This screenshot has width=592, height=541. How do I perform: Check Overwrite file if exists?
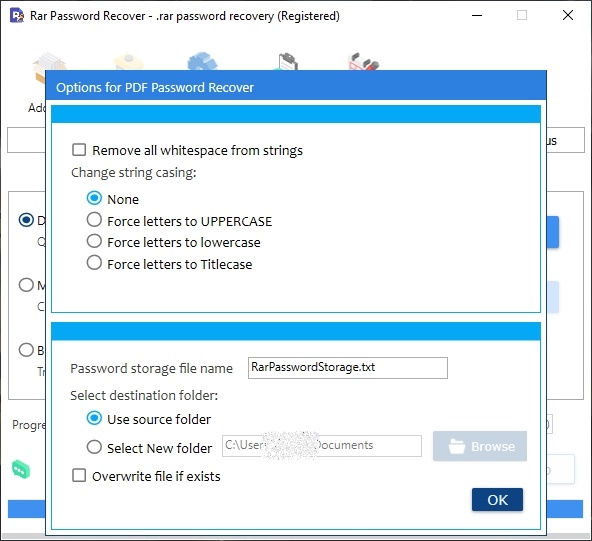(x=79, y=475)
